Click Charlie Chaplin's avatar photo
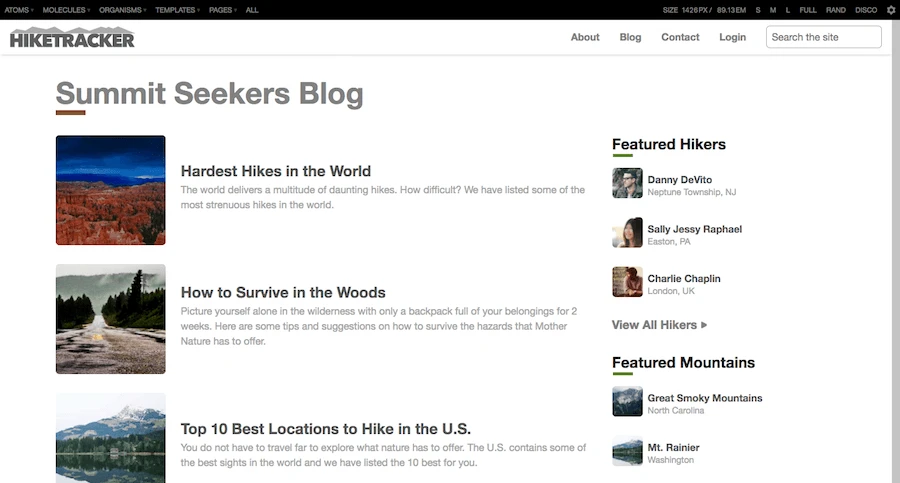This screenshot has width=900, height=483. [x=627, y=282]
